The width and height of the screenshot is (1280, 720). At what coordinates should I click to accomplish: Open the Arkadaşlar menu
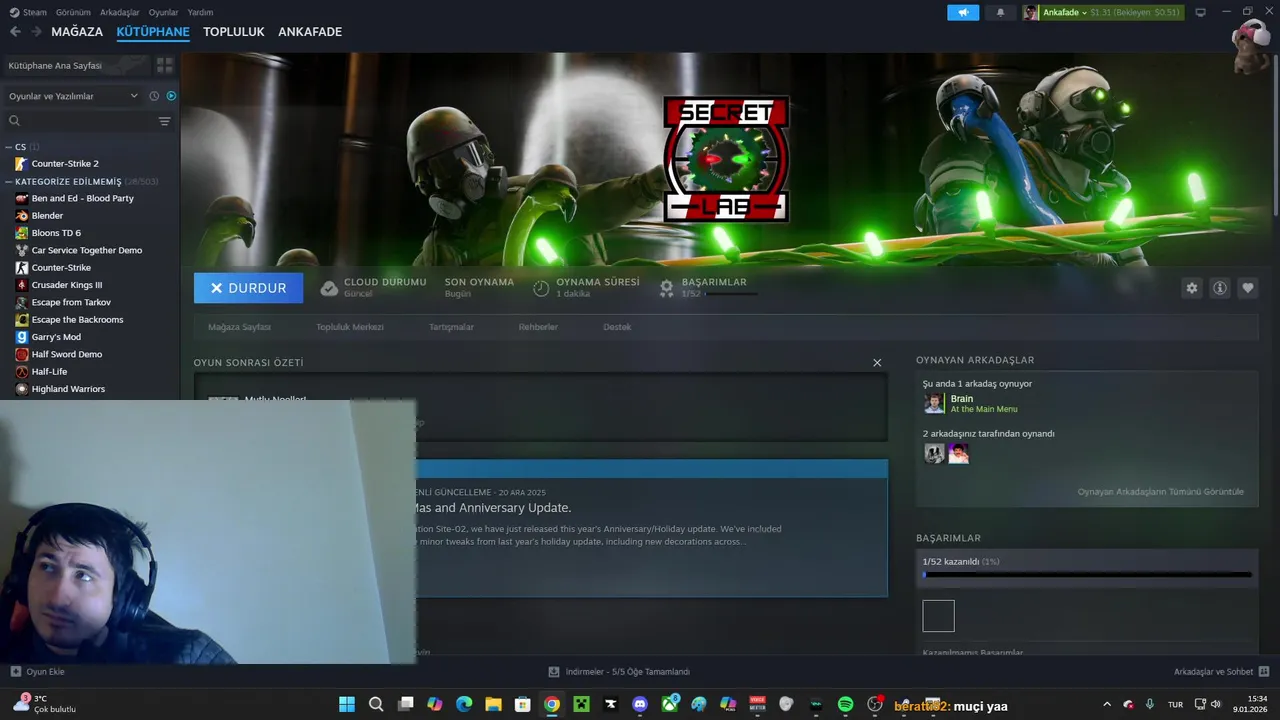[120, 12]
